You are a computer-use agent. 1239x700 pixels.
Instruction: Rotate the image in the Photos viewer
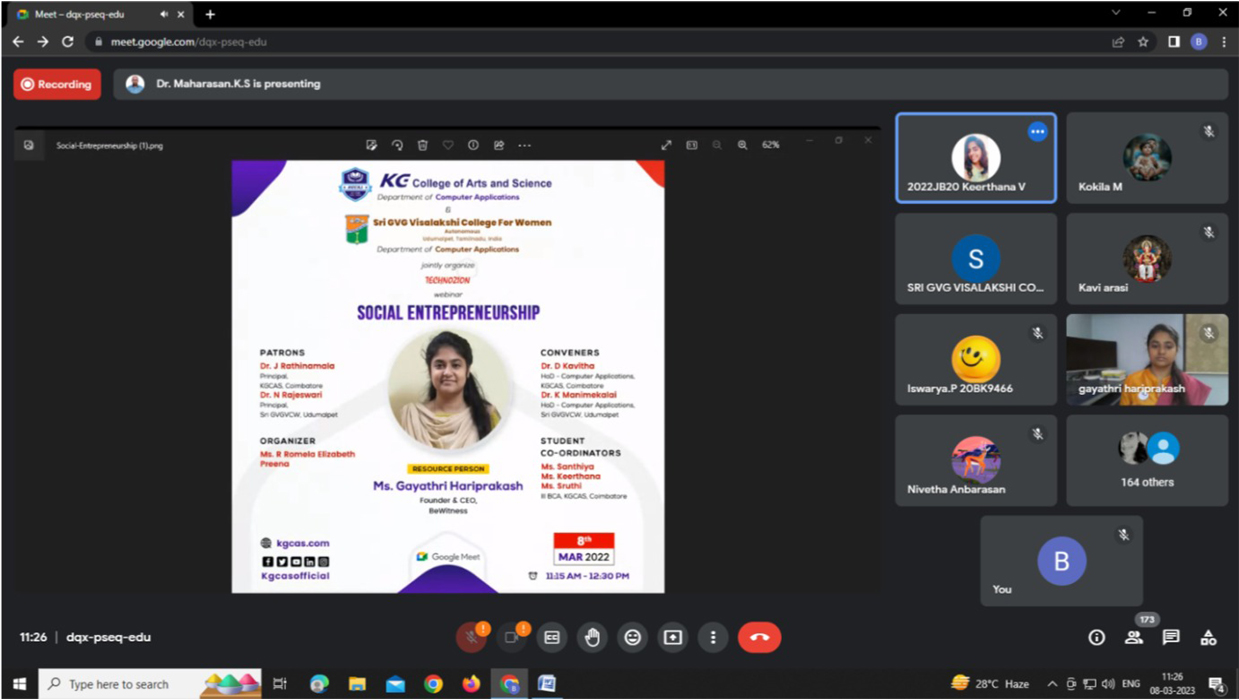(397, 145)
